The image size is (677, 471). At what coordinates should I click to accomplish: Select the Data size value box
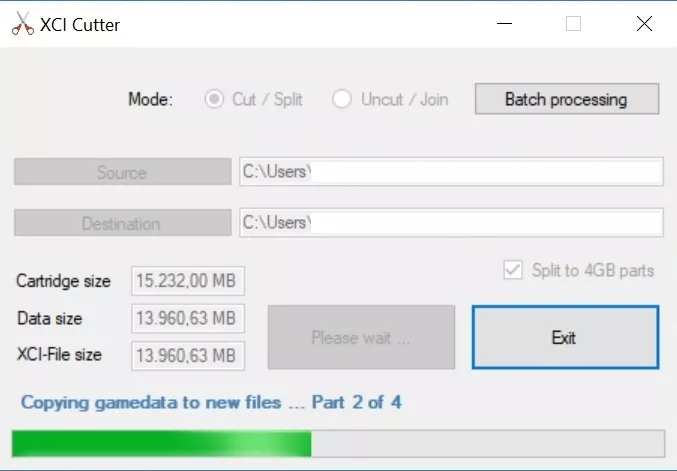click(x=188, y=319)
